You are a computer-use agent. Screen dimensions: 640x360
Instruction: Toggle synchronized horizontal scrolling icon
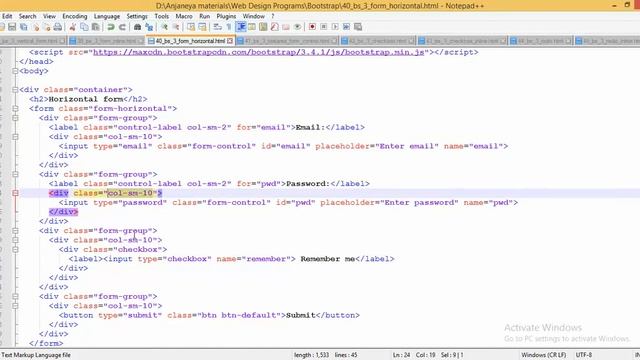[x=202, y=27]
